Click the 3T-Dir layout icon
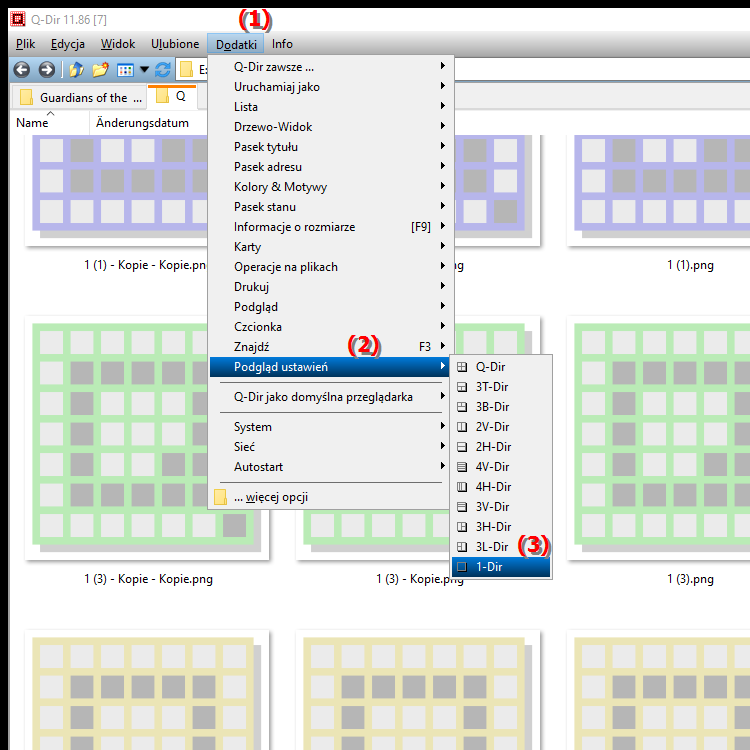Image resolution: width=750 pixels, height=750 pixels. 462,387
